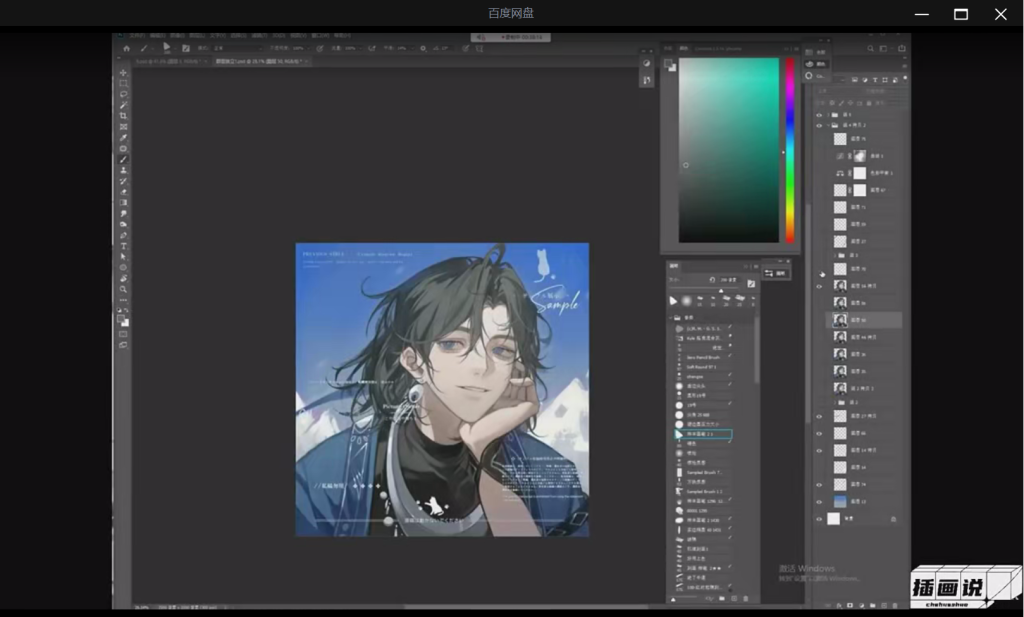This screenshot has width=1024, height=617.
Task: Select the Zoom magnifier tool
Action: (124, 289)
